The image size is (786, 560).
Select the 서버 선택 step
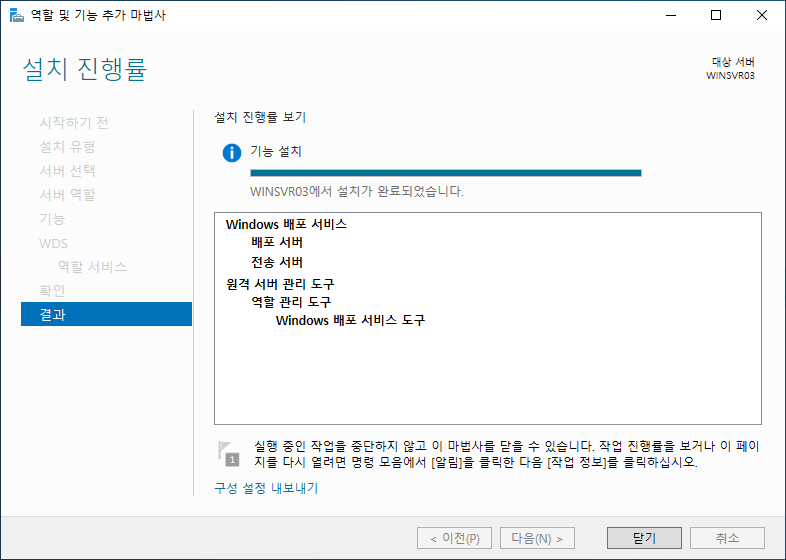point(68,171)
